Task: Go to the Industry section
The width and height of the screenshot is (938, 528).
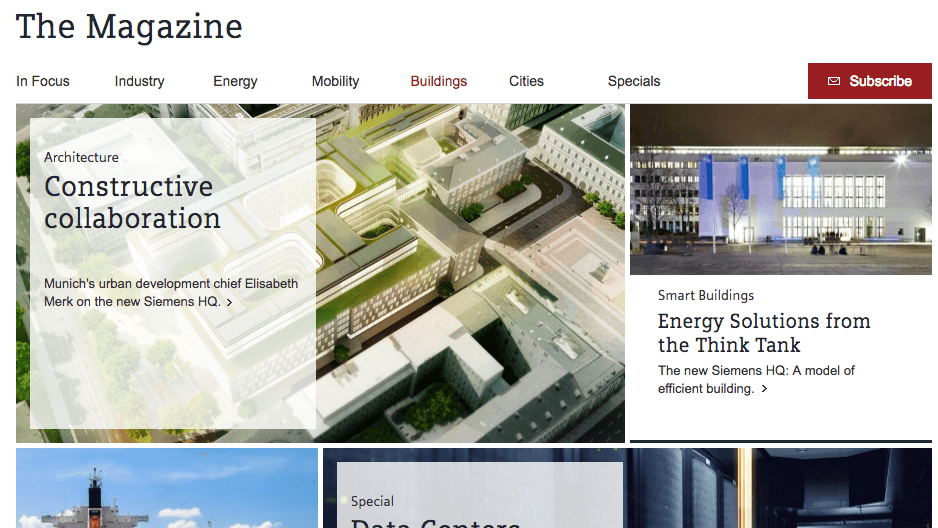Action: pyautogui.click(x=139, y=81)
